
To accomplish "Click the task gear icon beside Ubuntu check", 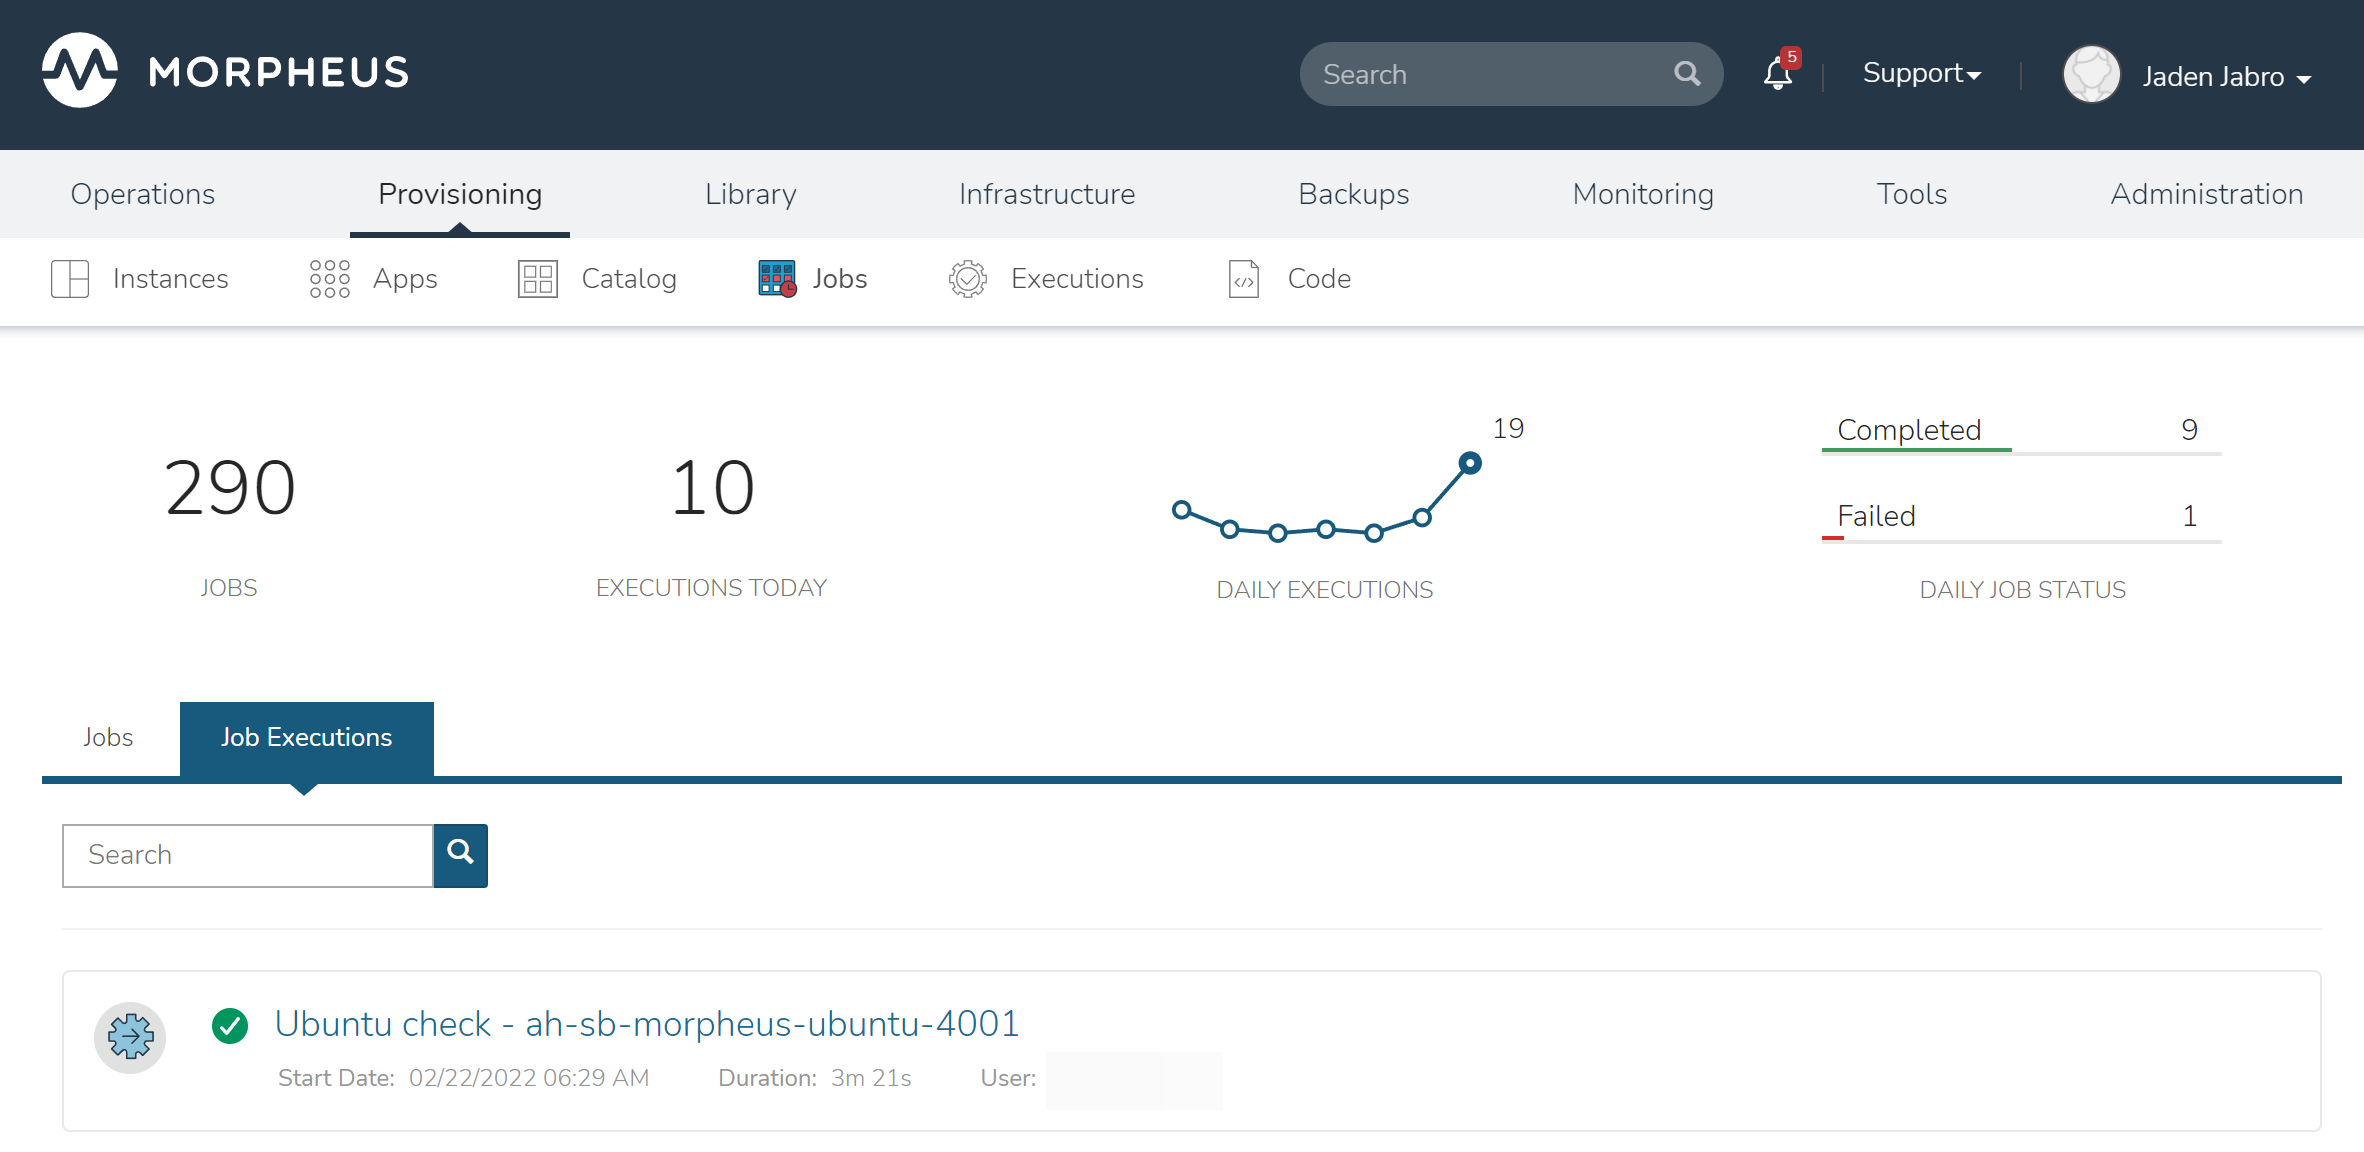I will tap(130, 1037).
